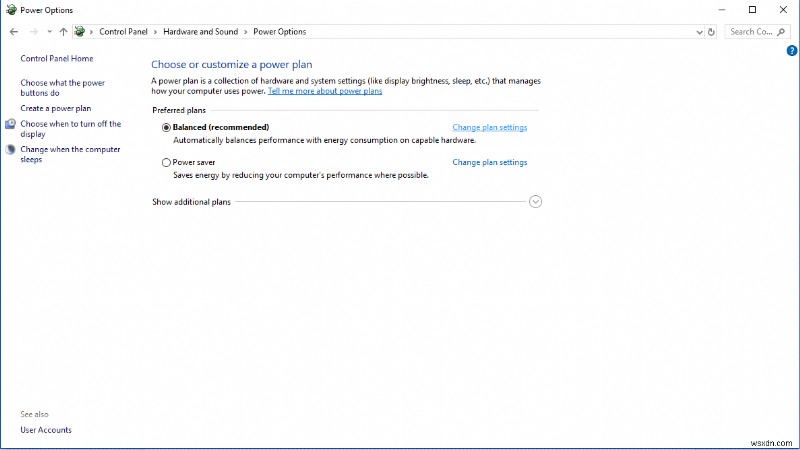Expand Show additional plans chevron
This screenshot has height=450, width=800.
[535, 202]
